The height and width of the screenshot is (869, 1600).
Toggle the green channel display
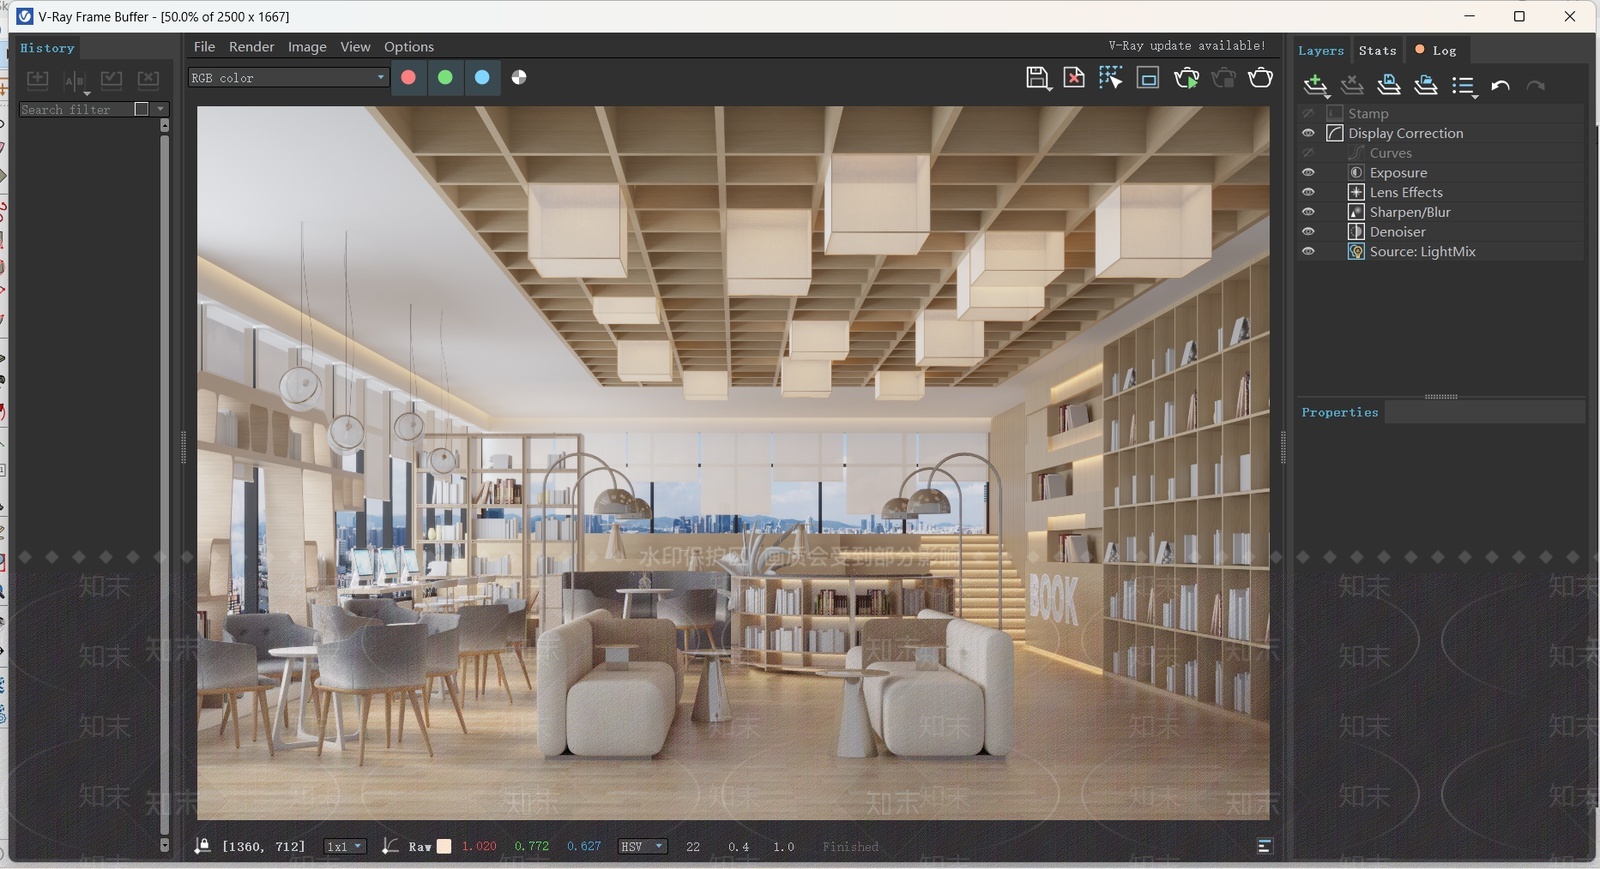[445, 77]
